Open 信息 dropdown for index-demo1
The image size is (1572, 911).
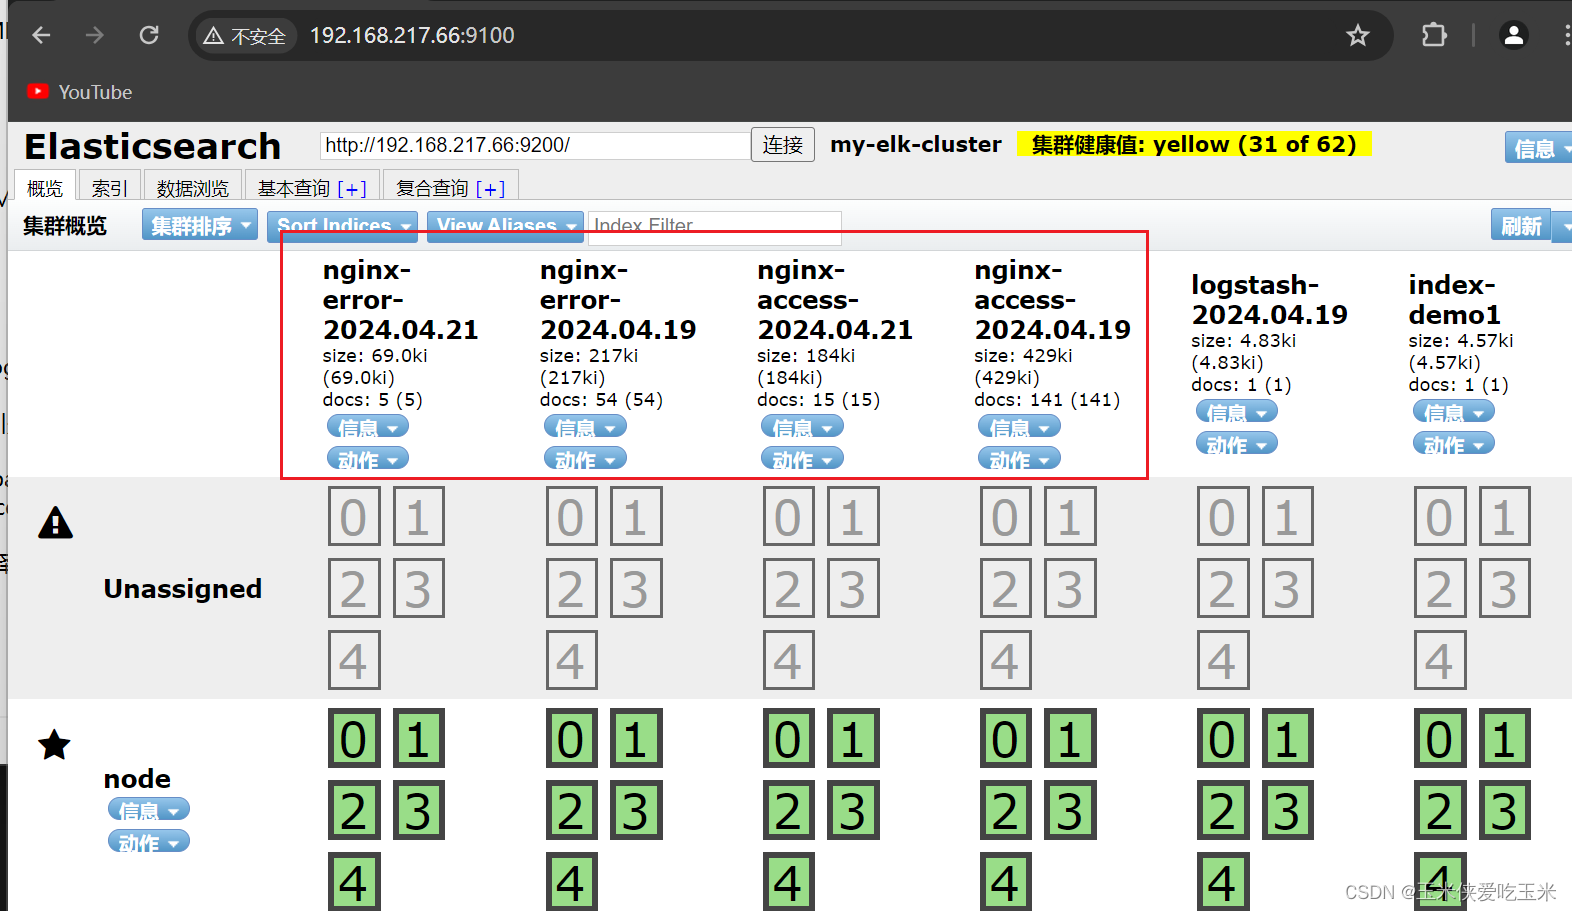coord(1453,413)
